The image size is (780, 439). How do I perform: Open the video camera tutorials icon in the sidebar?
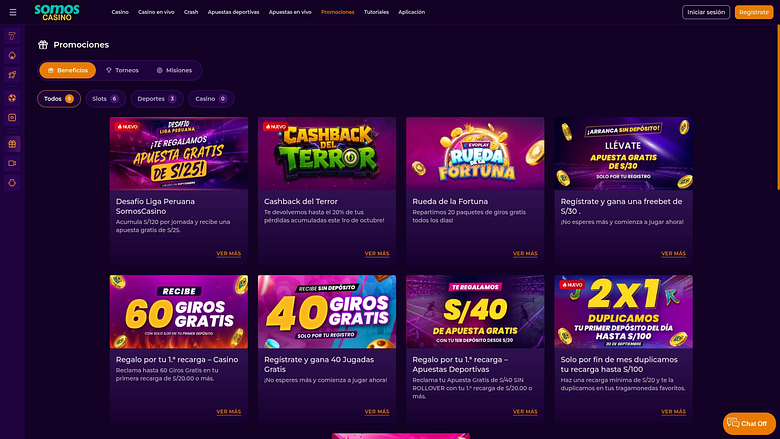tap(12, 163)
